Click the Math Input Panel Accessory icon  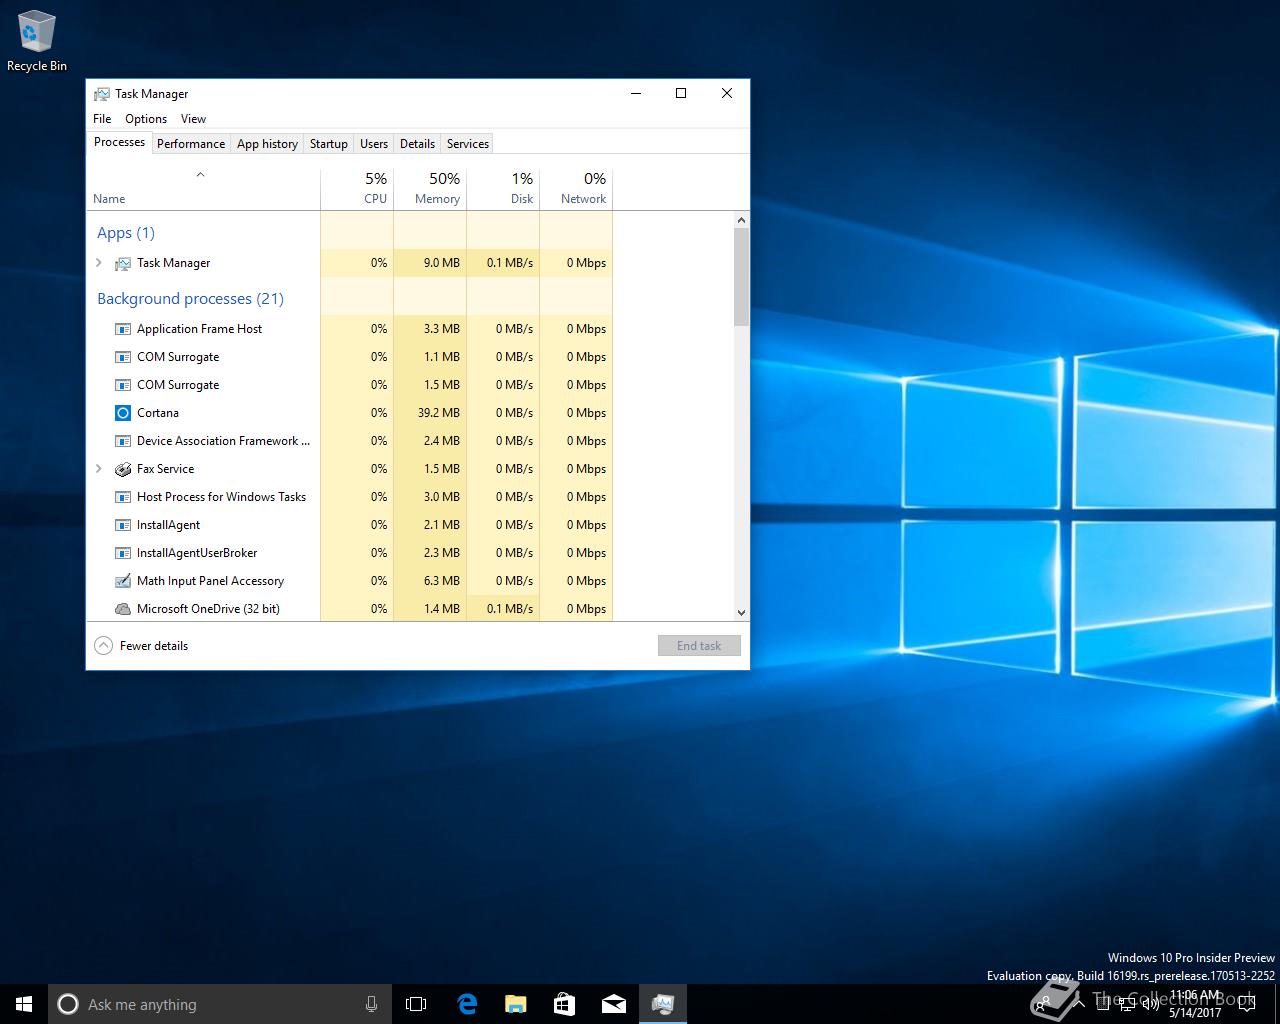coord(123,581)
